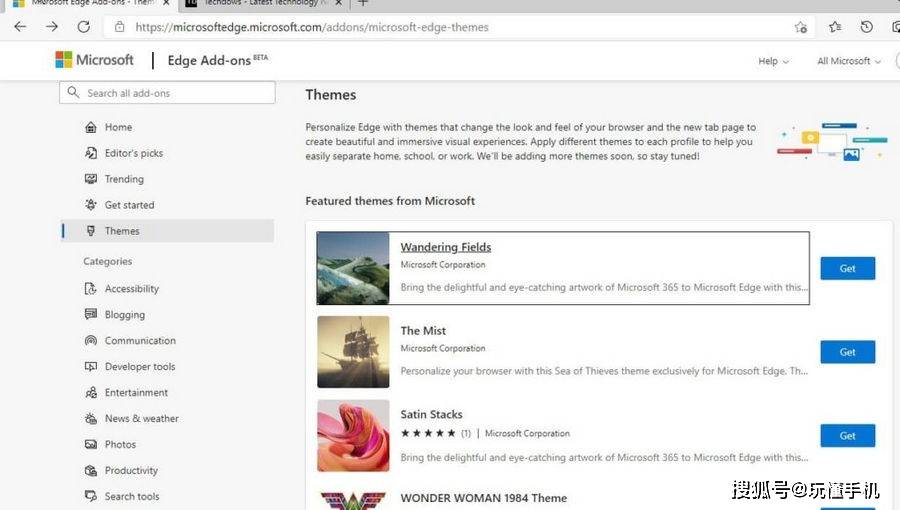Open WONDER WOMAN 1984 Theme title

click(483, 498)
